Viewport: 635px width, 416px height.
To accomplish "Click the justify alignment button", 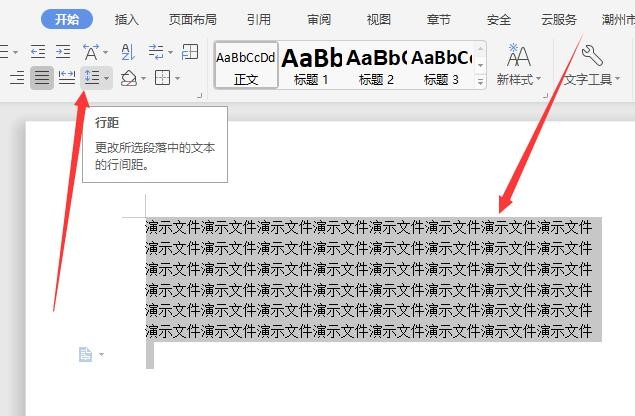I will click(41, 78).
